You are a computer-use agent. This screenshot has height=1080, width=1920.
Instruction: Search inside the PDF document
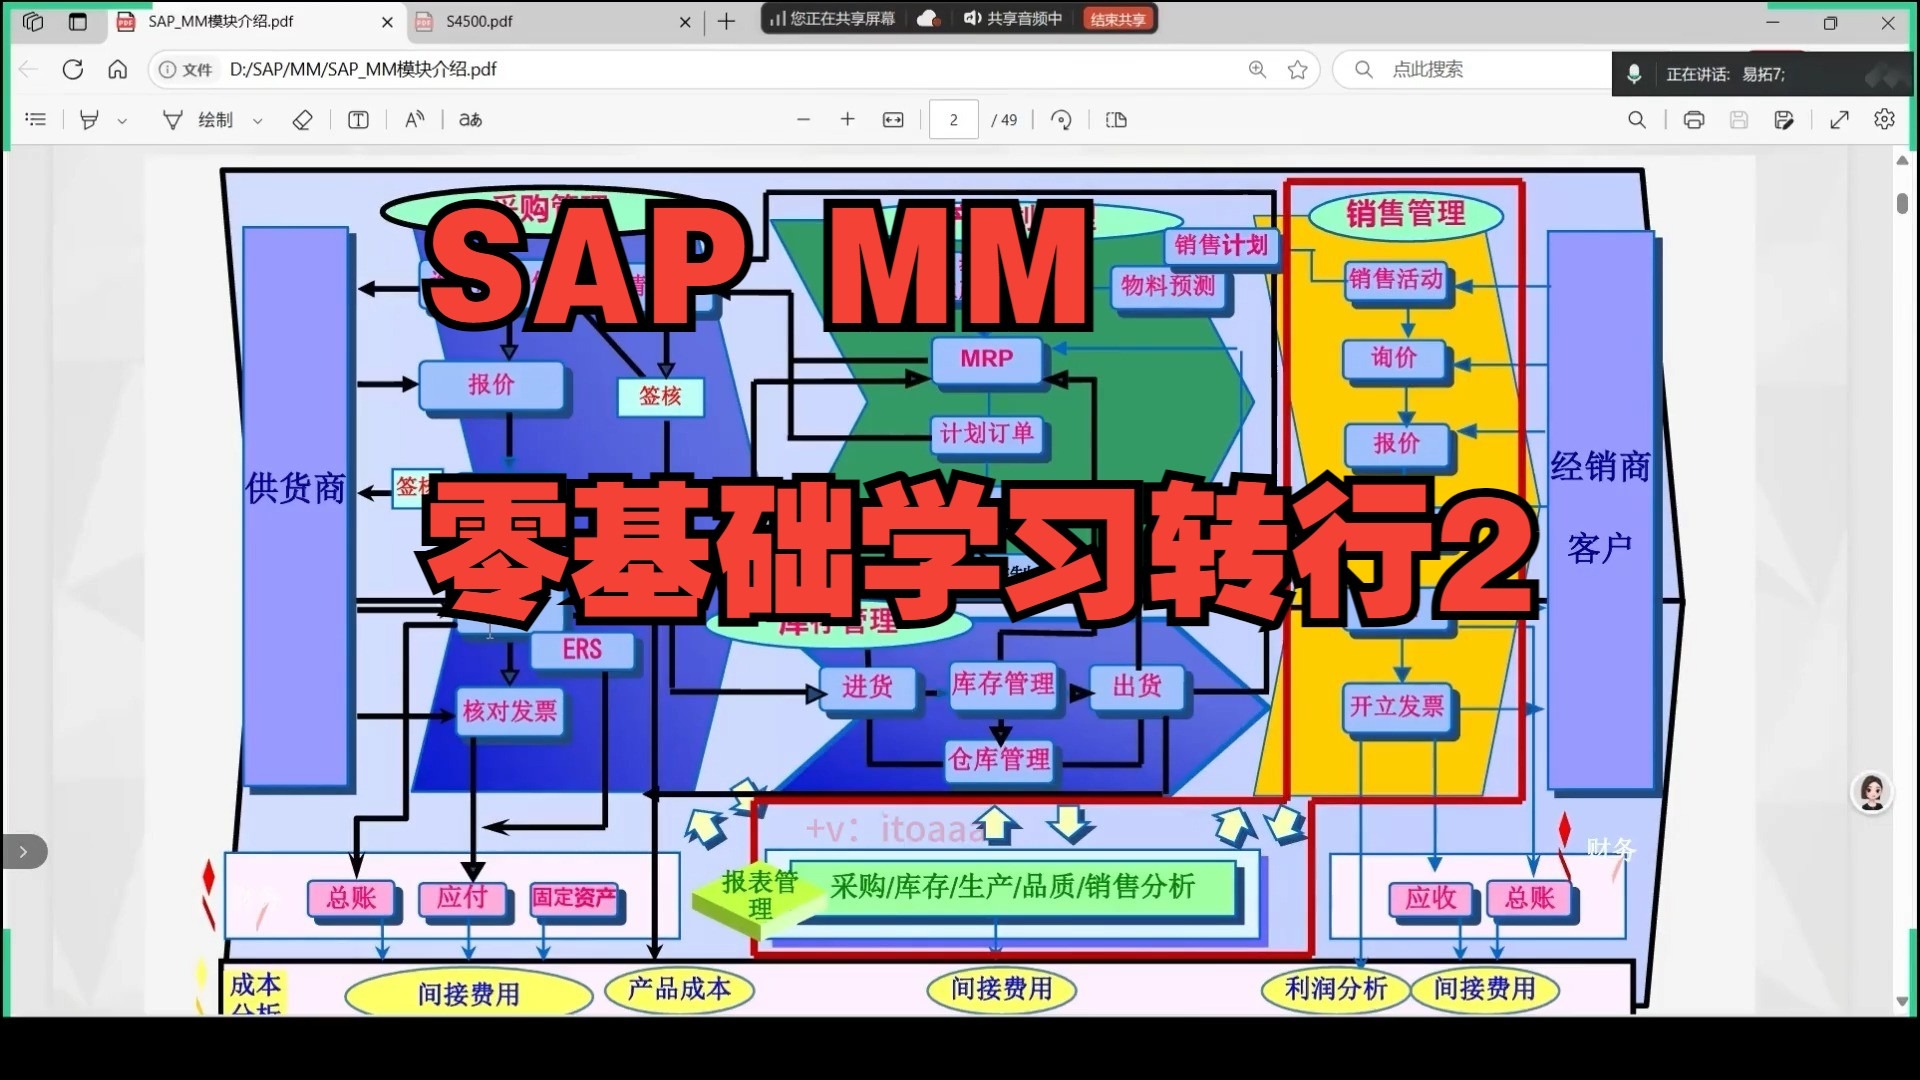point(1637,120)
